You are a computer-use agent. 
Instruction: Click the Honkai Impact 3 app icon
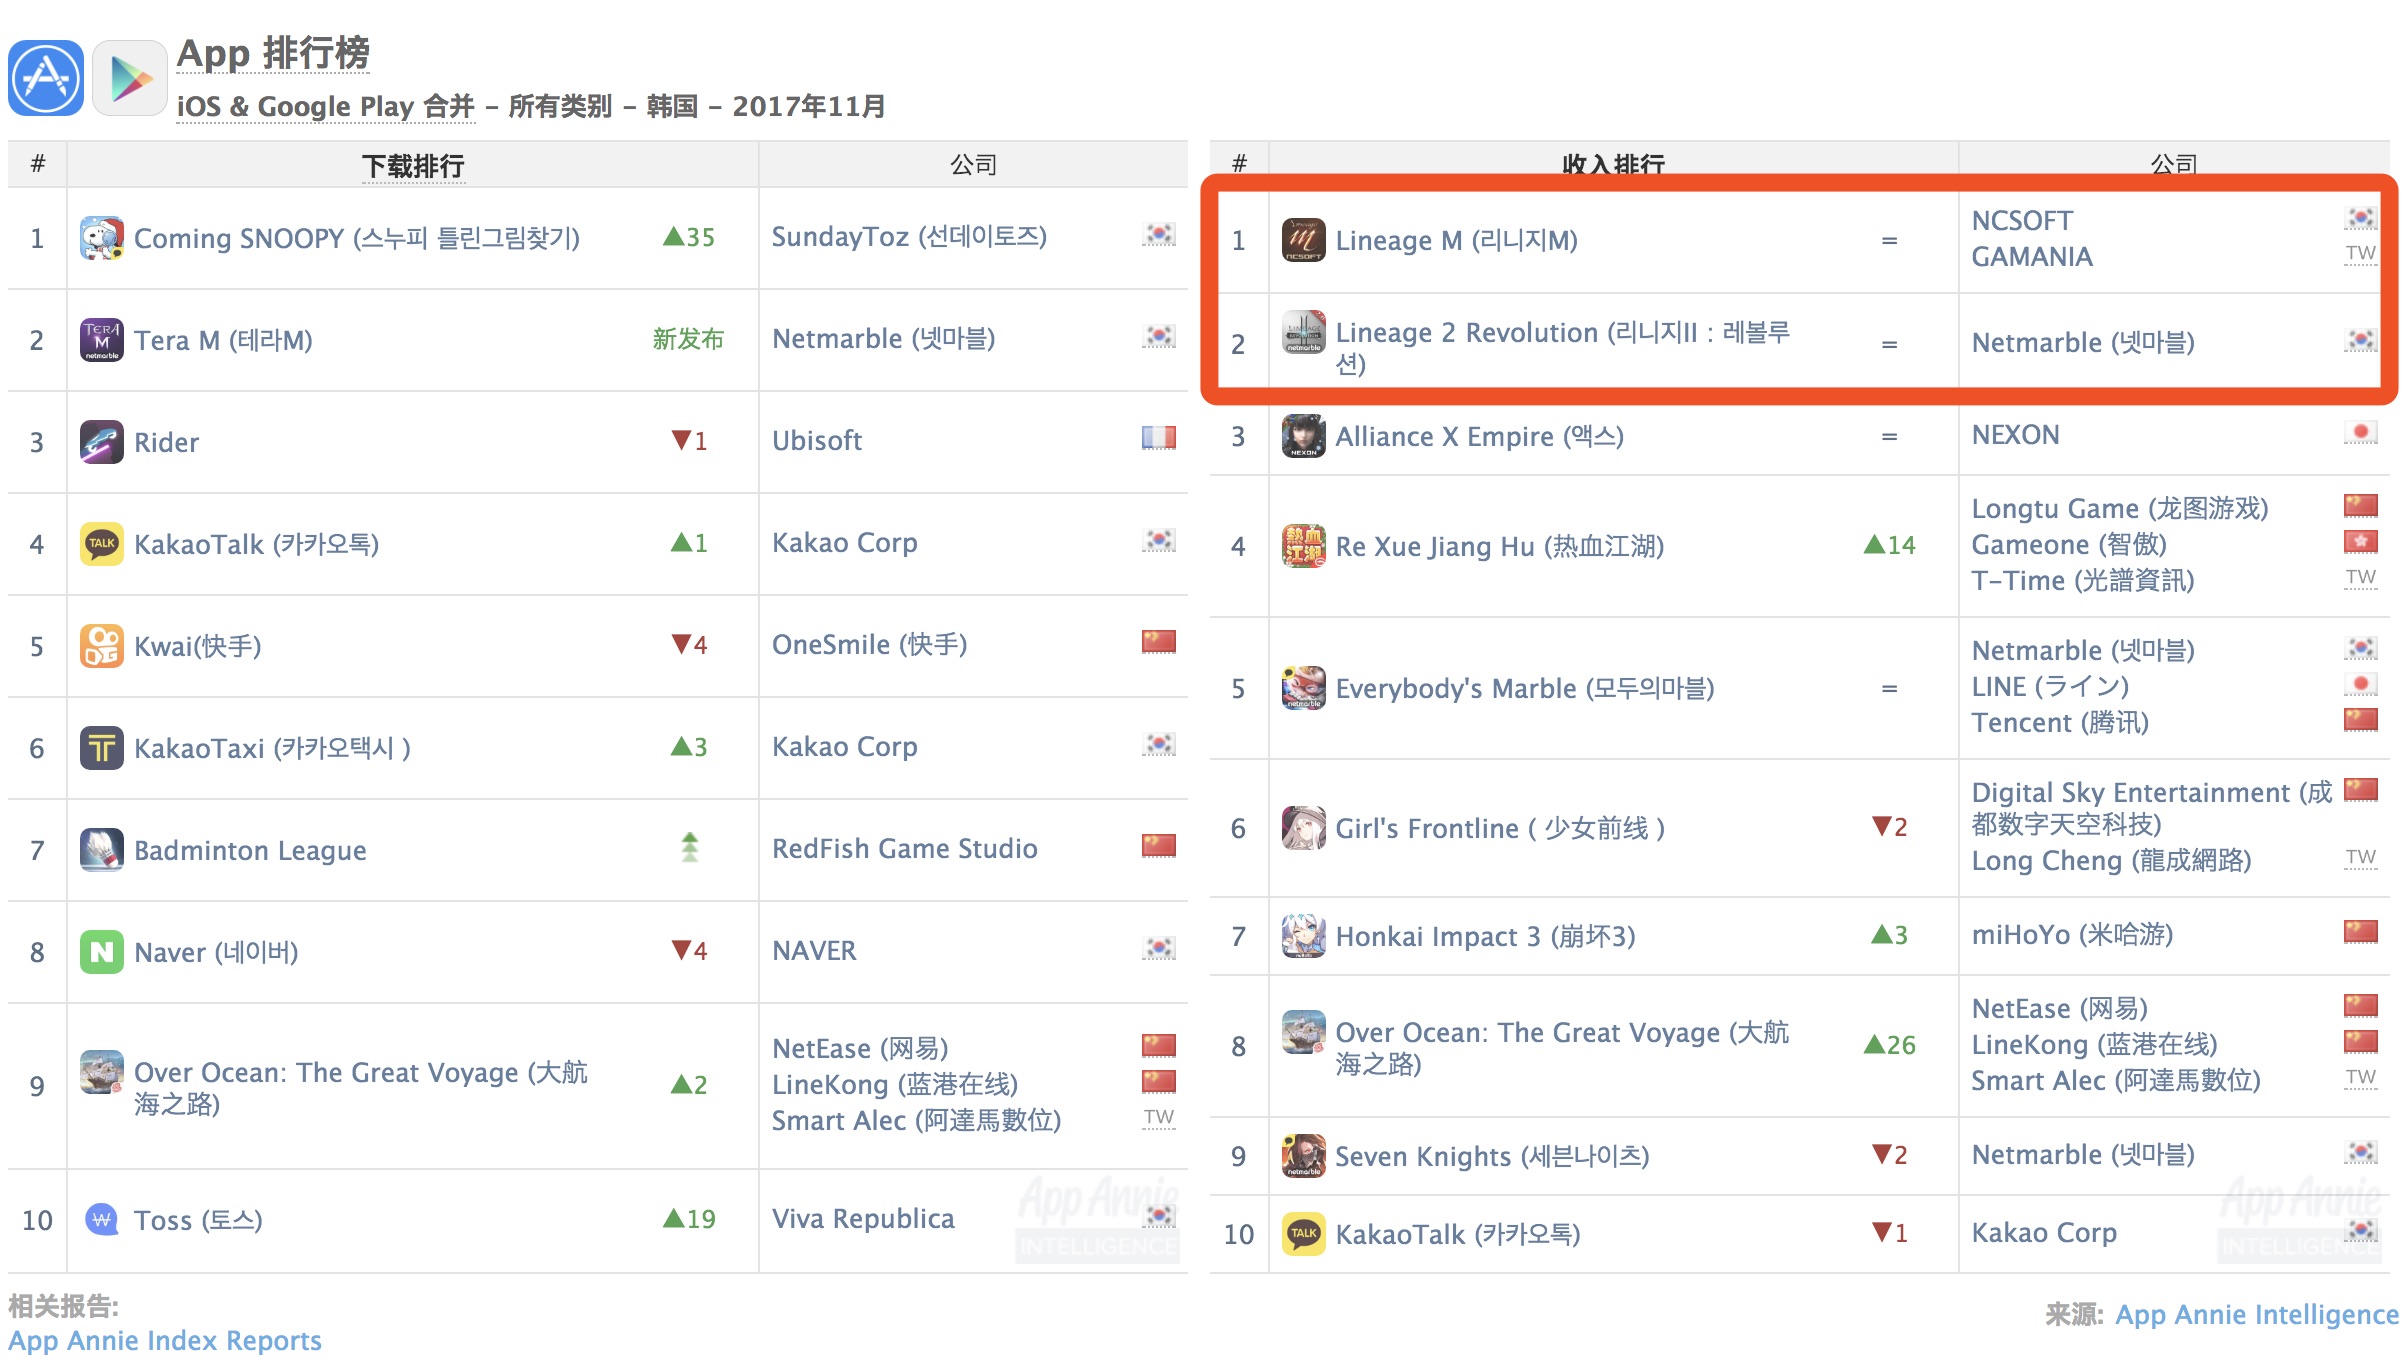pos(1304,936)
